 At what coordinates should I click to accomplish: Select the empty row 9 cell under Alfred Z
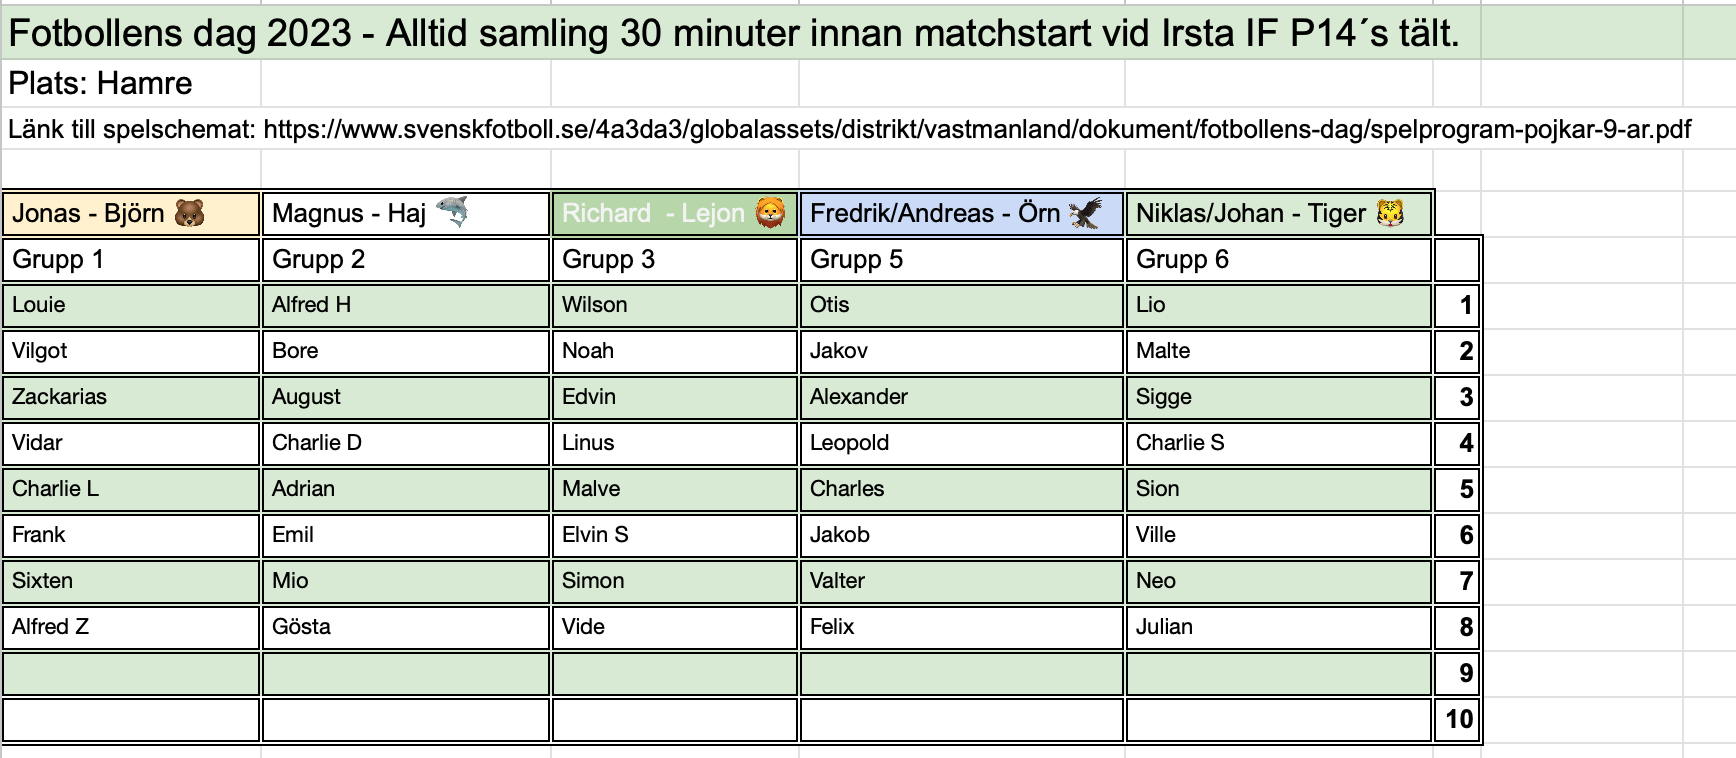coord(131,673)
